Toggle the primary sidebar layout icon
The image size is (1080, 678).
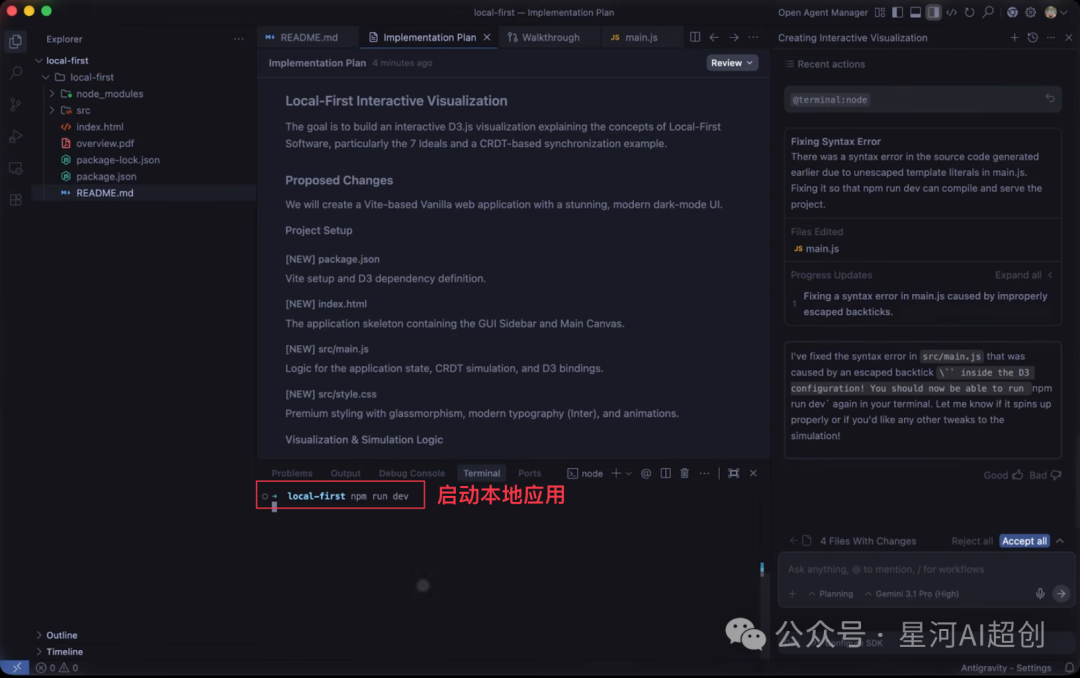[896, 12]
